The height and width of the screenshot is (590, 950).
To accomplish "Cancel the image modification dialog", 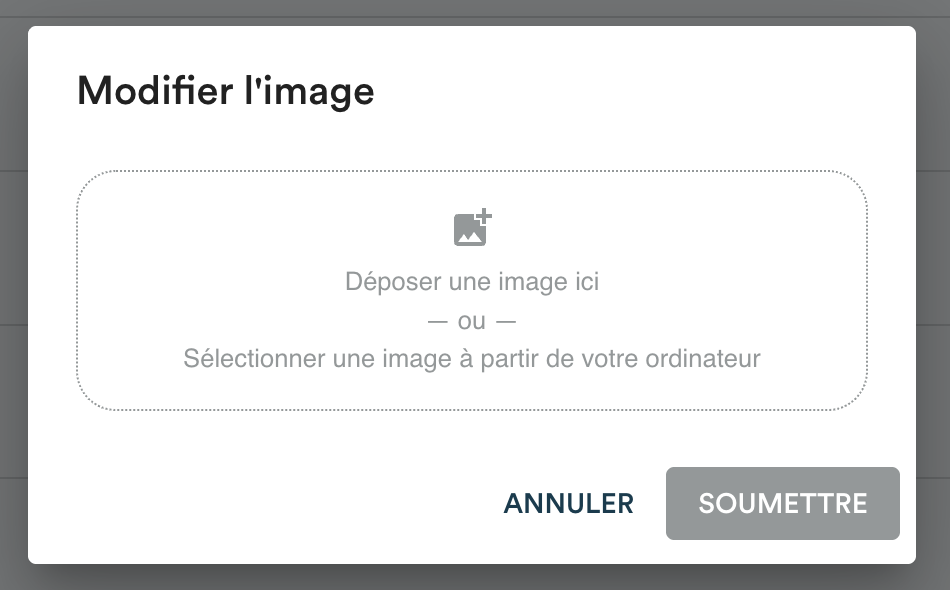I will [568, 503].
